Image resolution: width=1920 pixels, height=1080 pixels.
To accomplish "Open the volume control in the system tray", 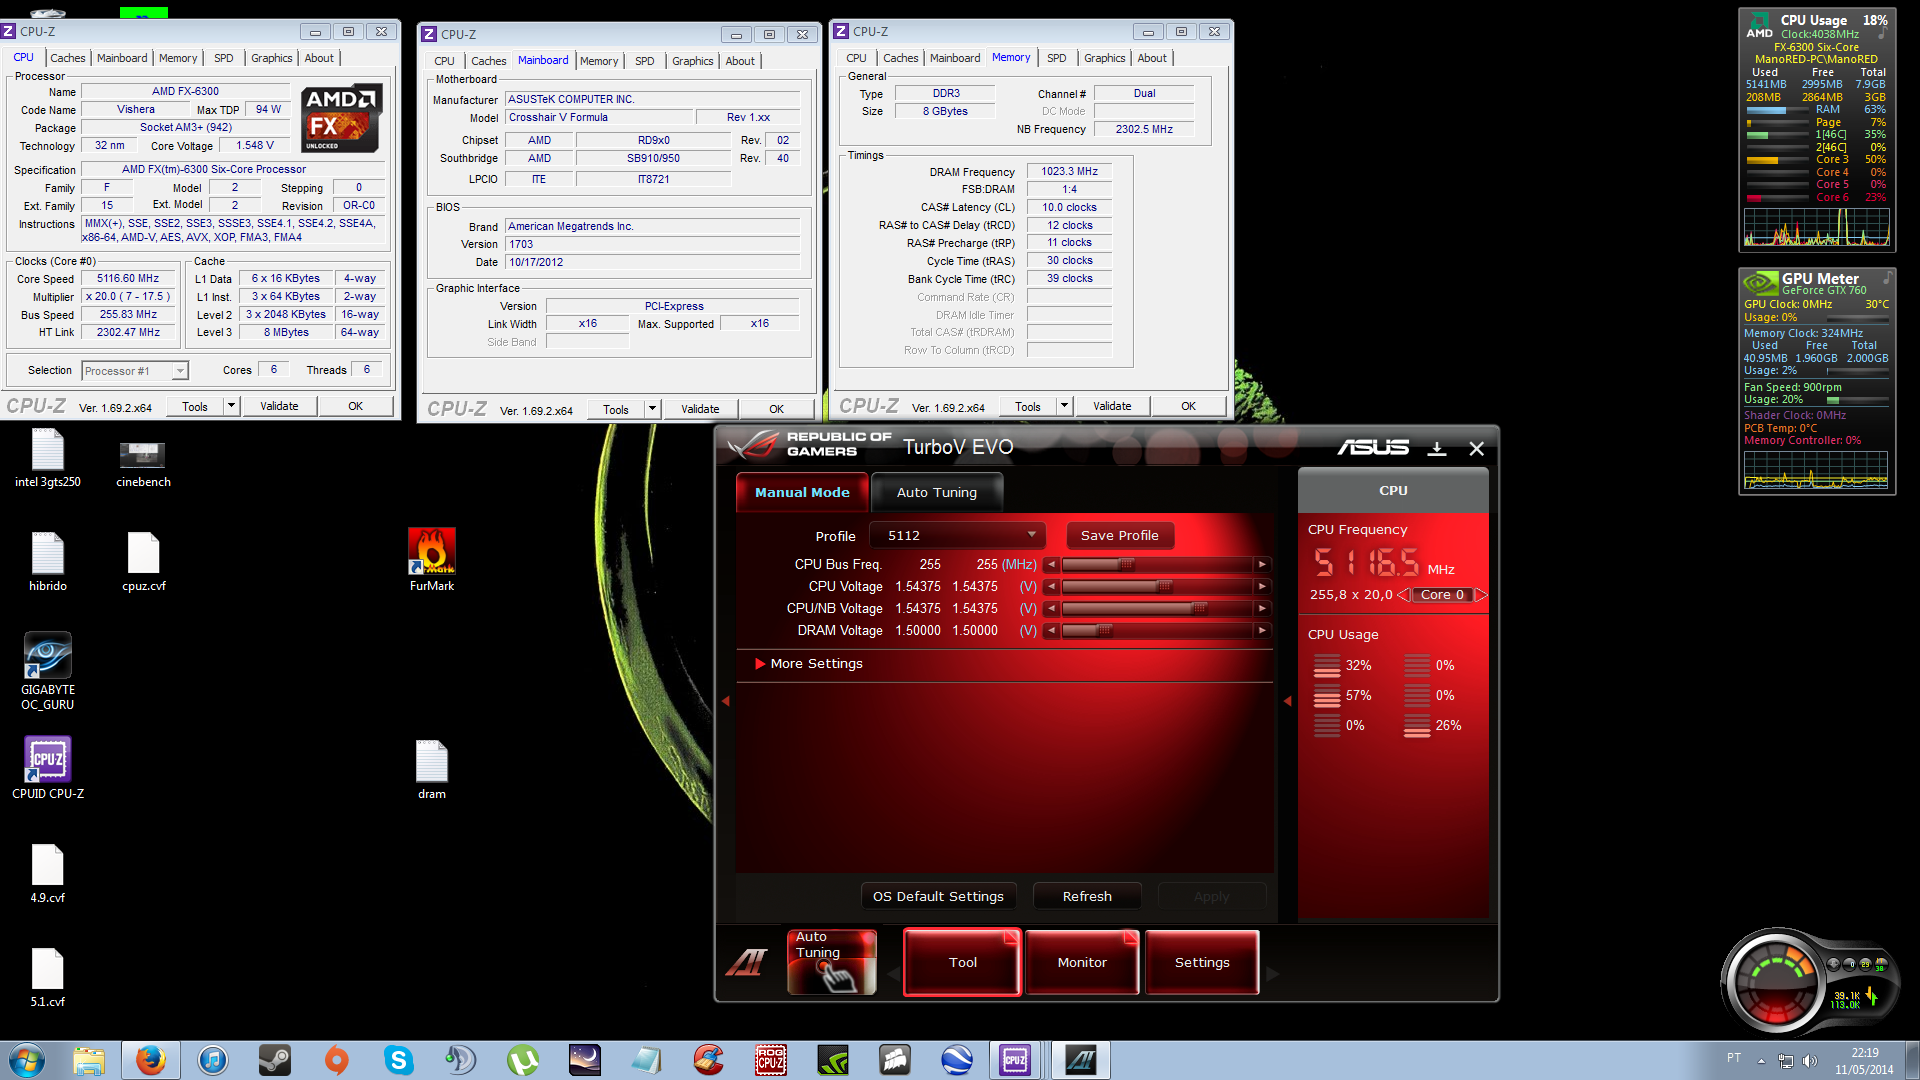I will click(1809, 1061).
